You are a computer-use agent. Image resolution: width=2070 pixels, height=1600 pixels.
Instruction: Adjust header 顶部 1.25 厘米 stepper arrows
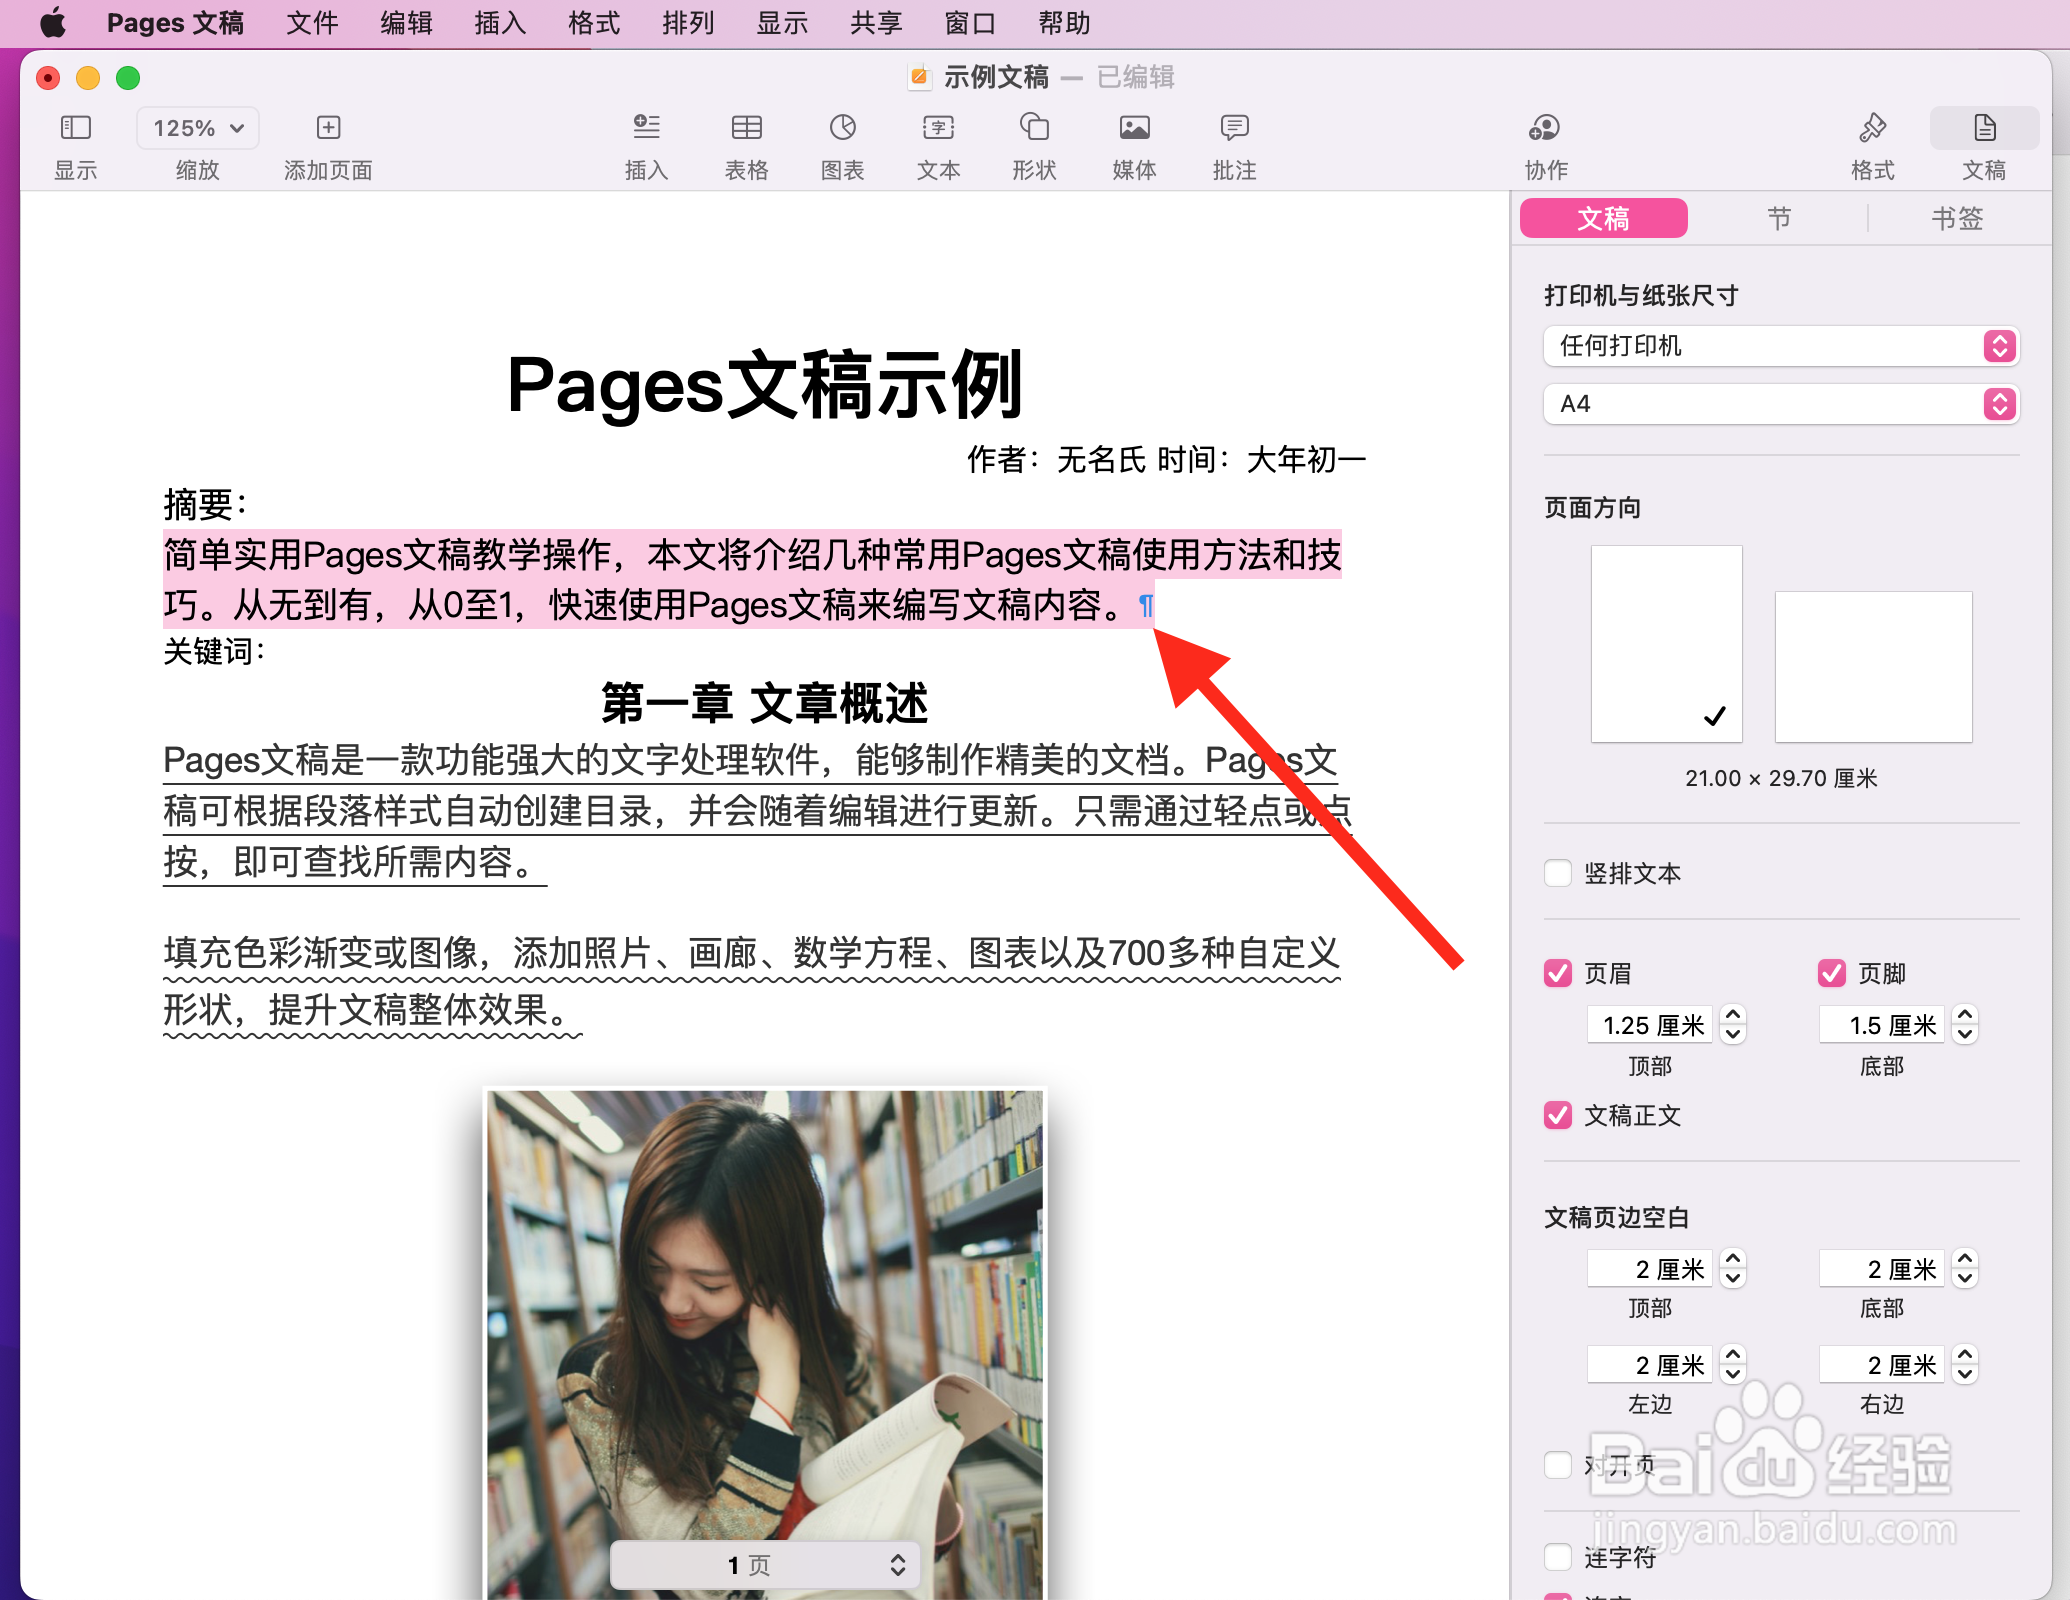click(1733, 1025)
